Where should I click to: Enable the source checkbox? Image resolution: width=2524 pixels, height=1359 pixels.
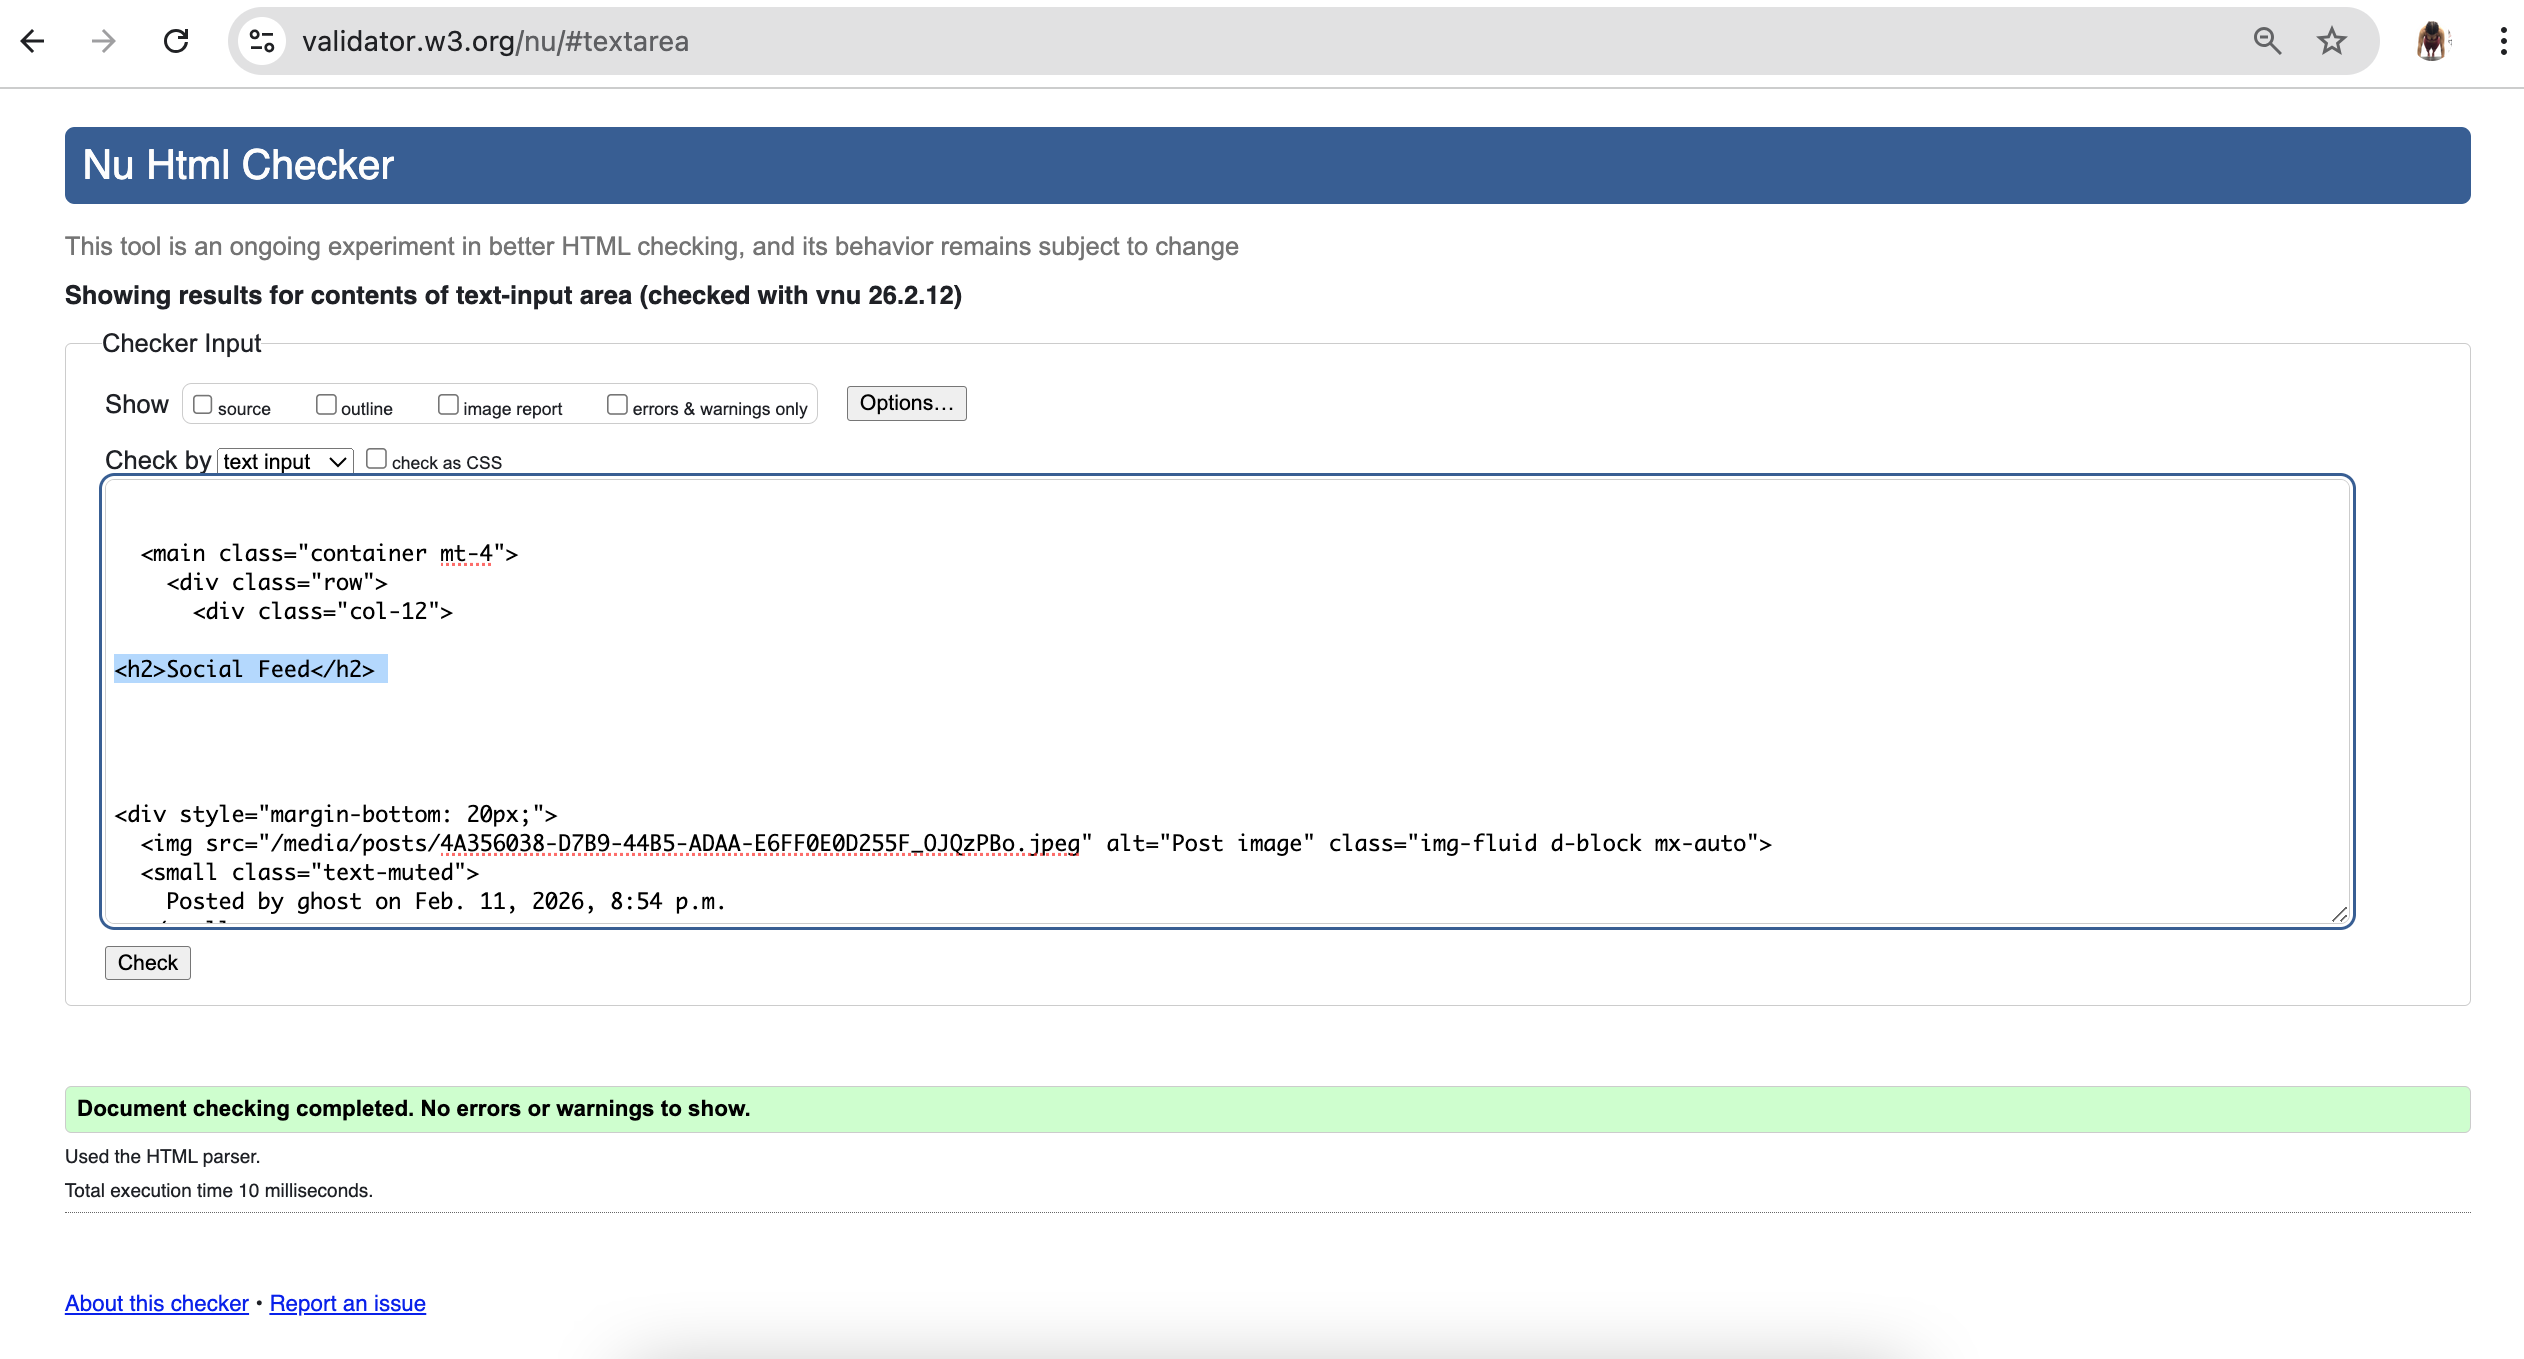point(203,403)
